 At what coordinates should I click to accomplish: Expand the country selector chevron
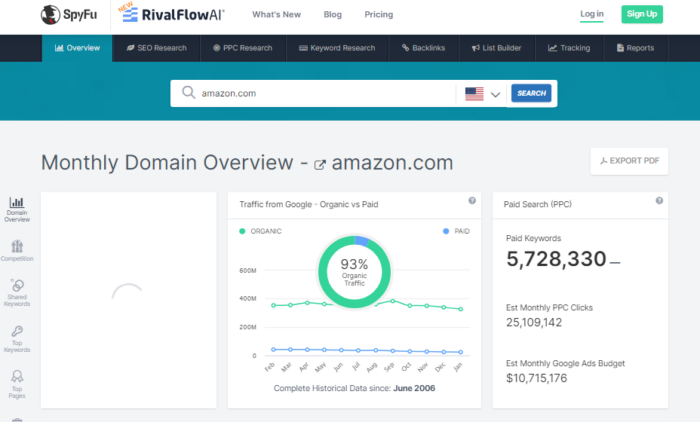(x=495, y=94)
